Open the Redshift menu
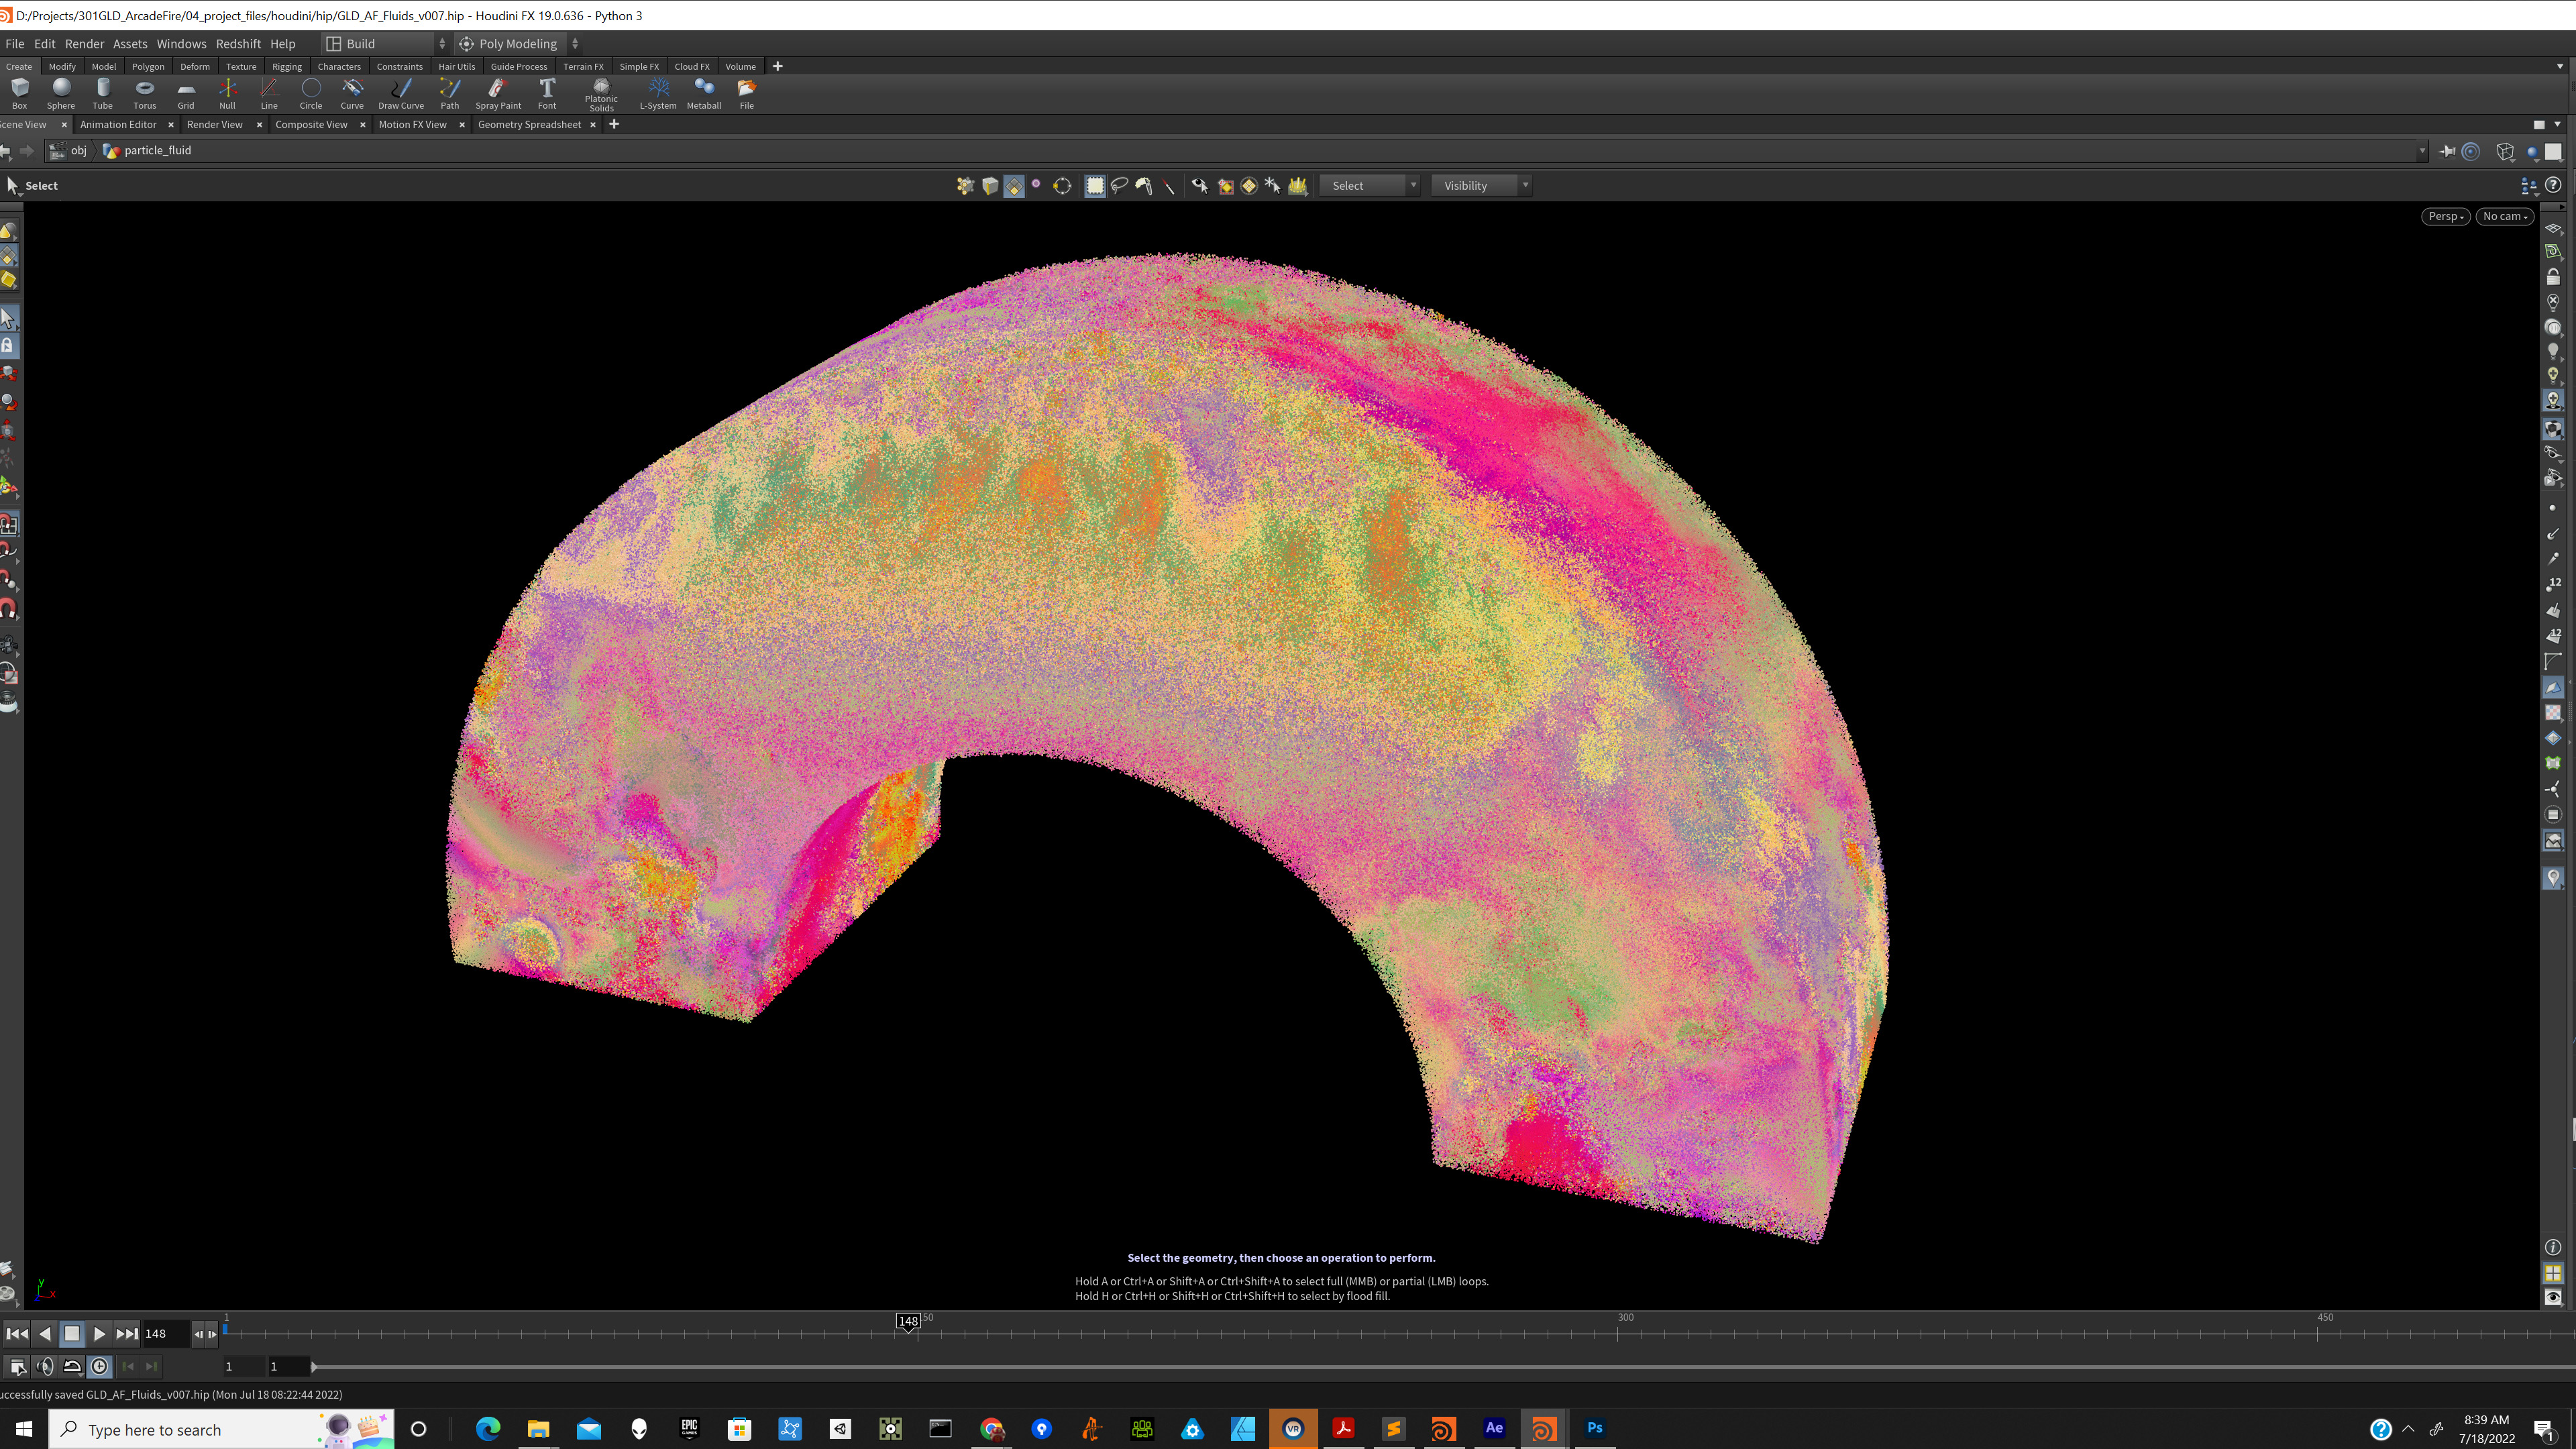 238,44
